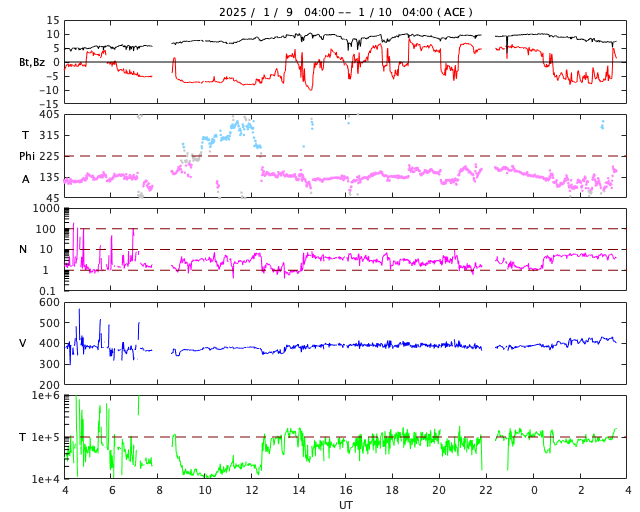
Task: Click the '405' tick label
Action: click(49, 115)
